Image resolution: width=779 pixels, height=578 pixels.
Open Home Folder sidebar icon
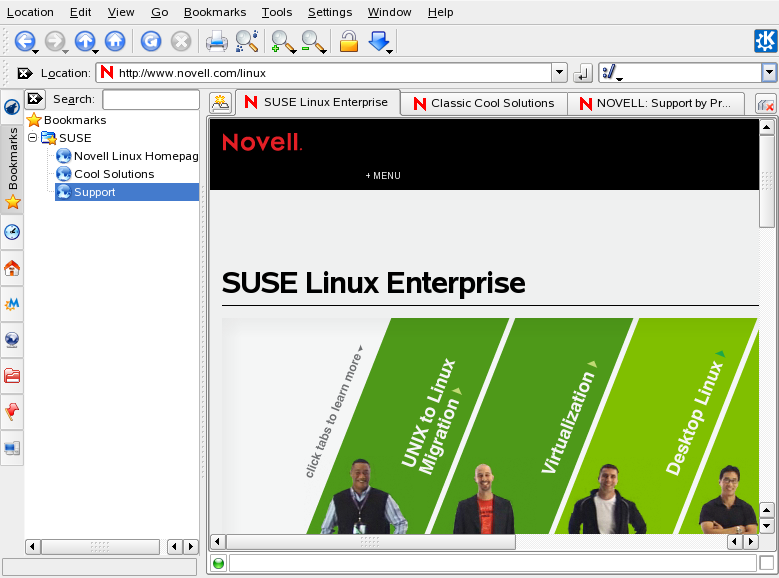coord(12,268)
